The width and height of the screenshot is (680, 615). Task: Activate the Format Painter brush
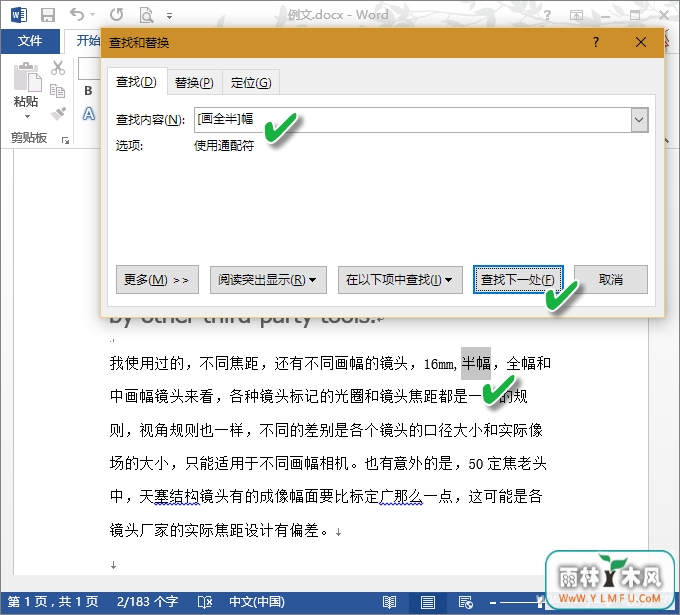coord(58,114)
